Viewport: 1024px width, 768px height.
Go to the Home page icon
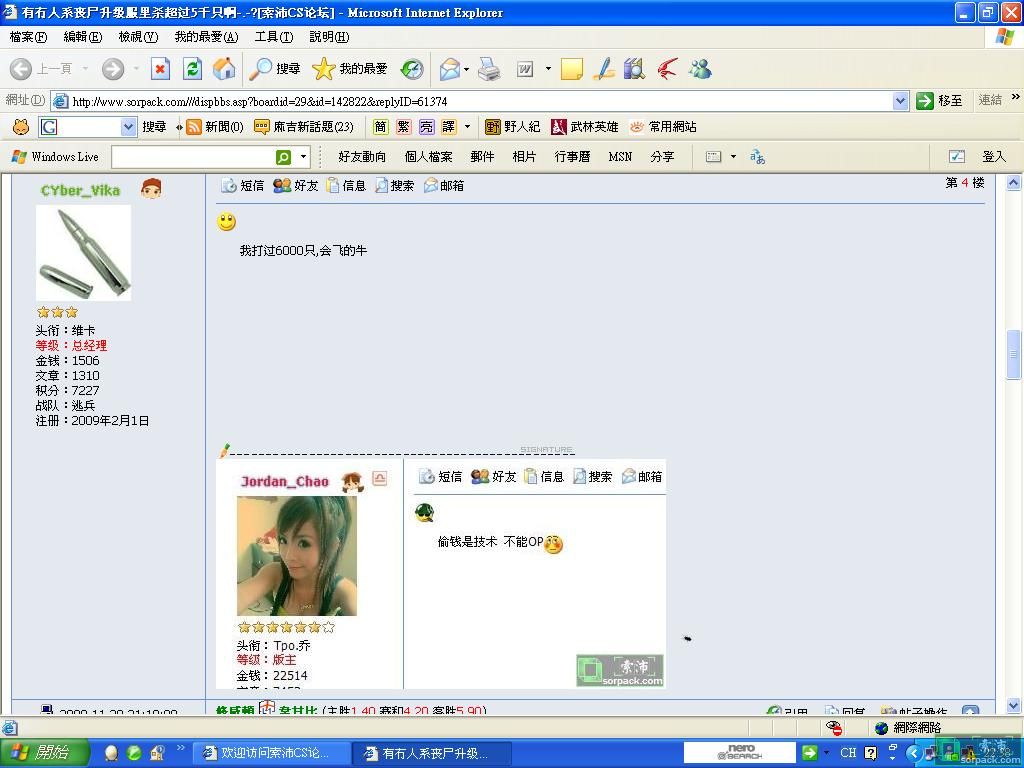click(x=224, y=68)
